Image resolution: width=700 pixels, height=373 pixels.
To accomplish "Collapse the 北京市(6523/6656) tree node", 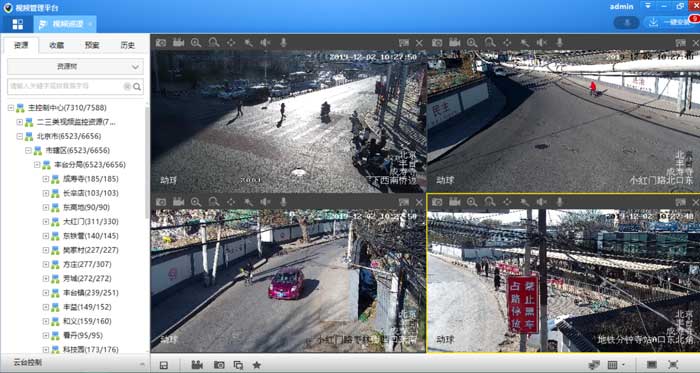I will [x=19, y=136].
